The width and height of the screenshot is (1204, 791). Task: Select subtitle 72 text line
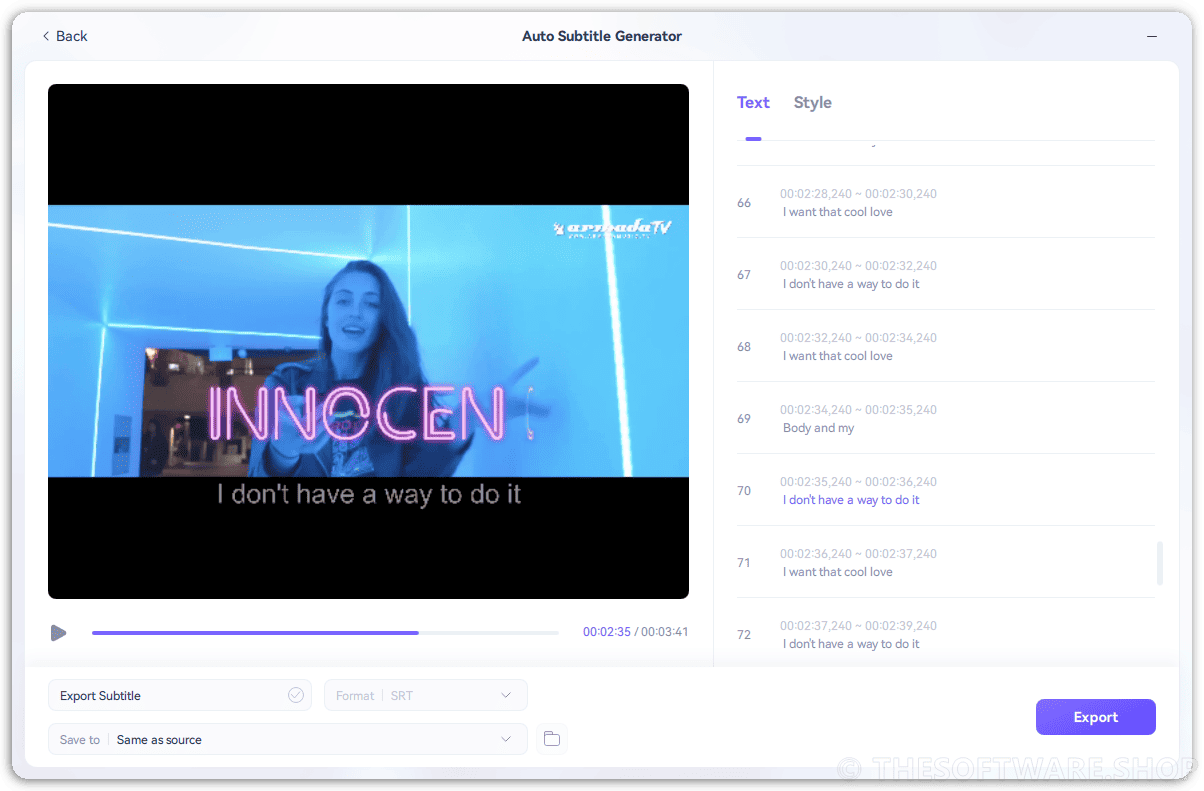(x=851, y=644)
